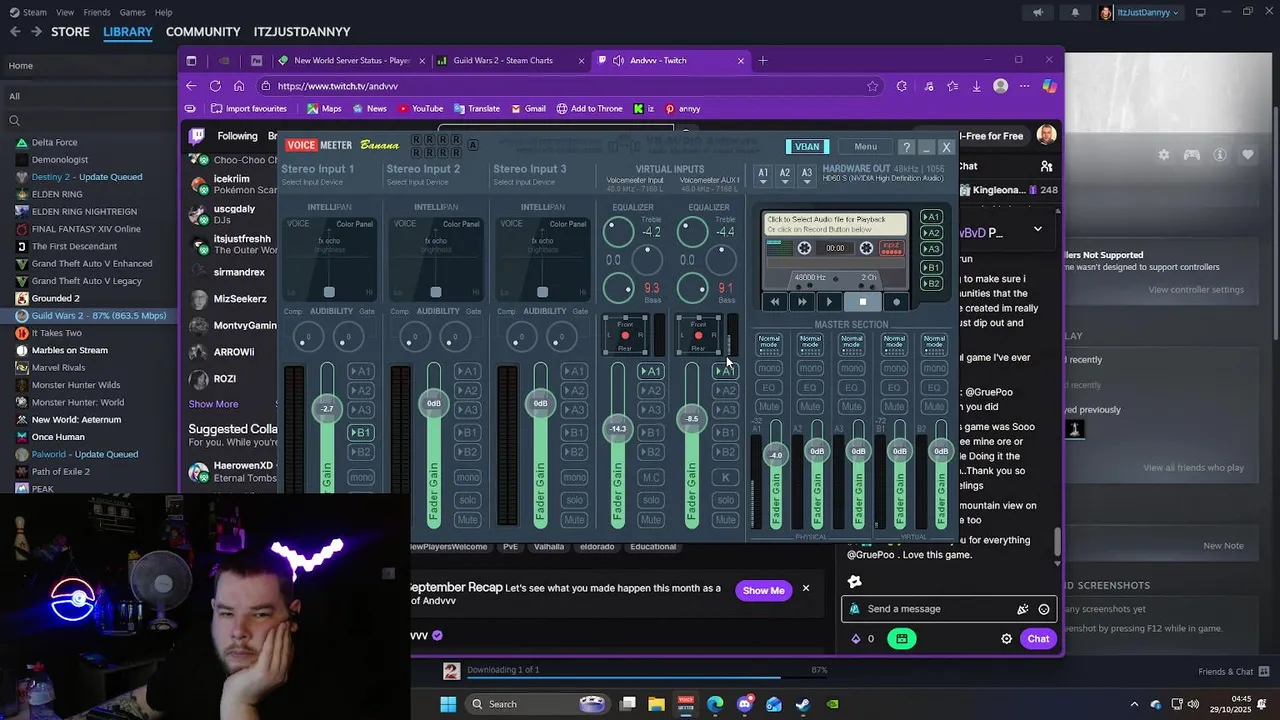Enable EQ on master A2 bus
The height and width of the screenshot is (720, 1280).
[810, 387]
